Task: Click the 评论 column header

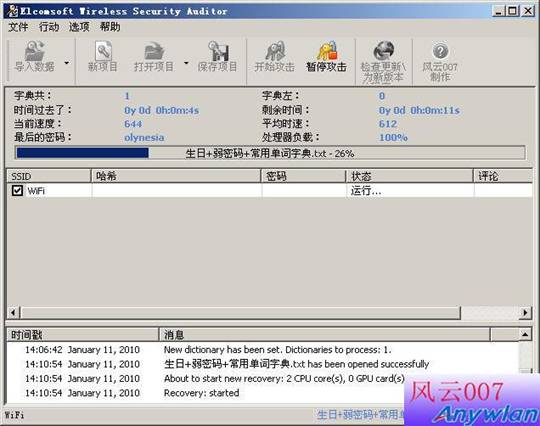Action: [x=503, y=176]
